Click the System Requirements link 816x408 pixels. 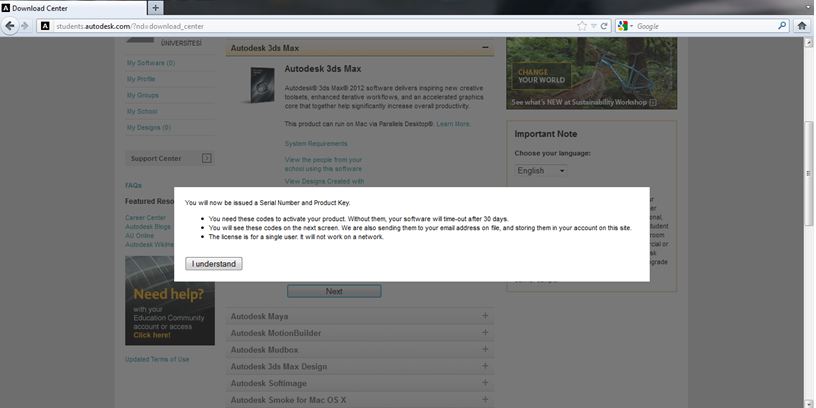click(x=316, y=144)
